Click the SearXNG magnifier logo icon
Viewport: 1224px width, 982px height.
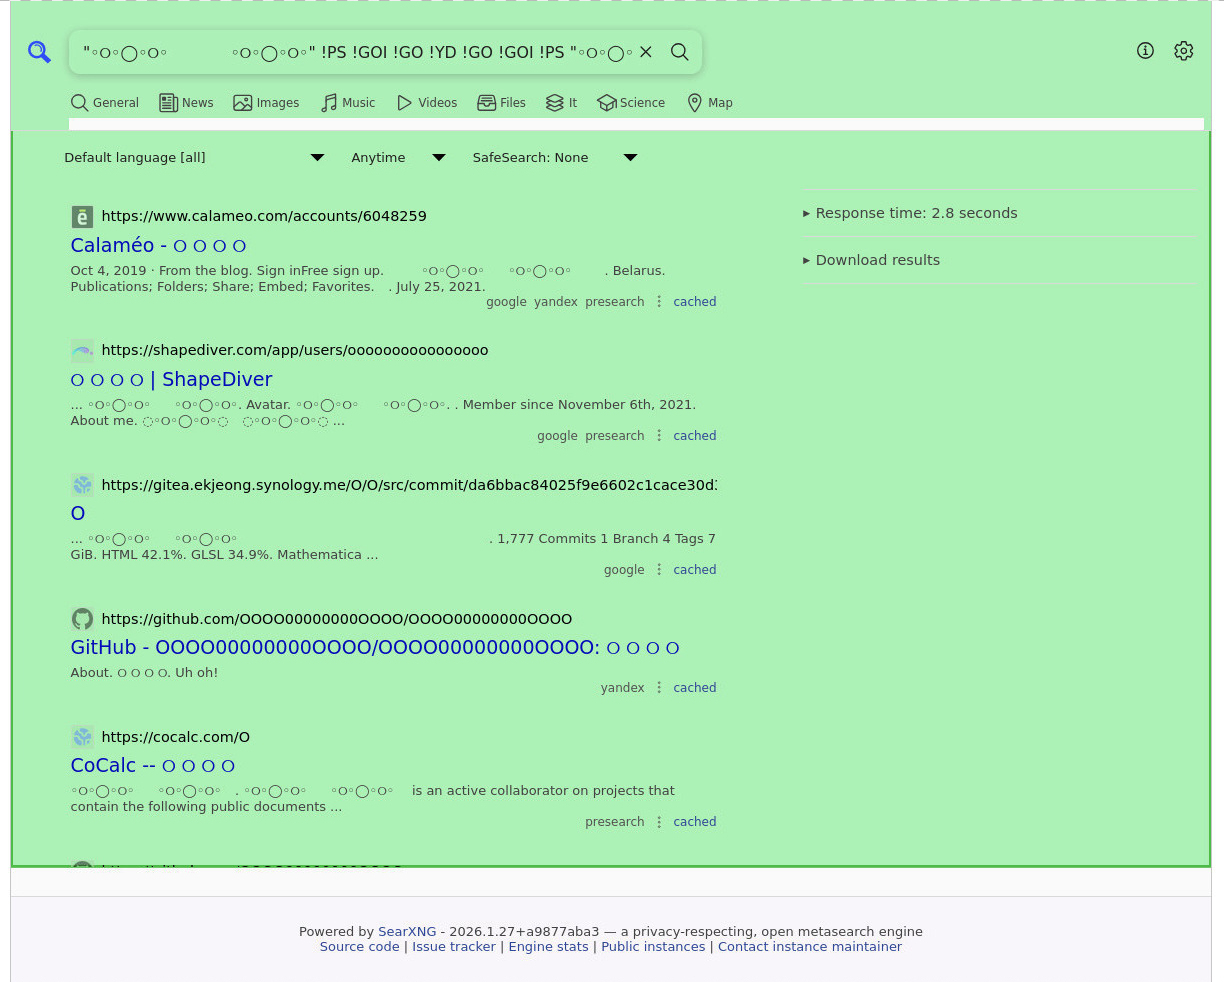(x=39, y=52)
